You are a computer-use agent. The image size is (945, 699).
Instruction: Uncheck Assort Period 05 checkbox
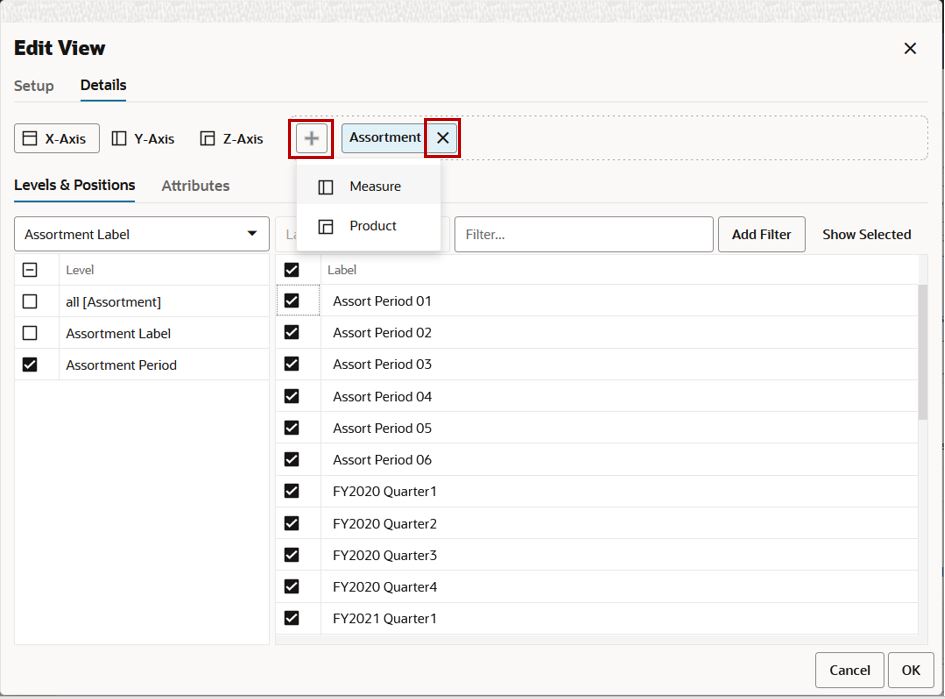point(292,428)
